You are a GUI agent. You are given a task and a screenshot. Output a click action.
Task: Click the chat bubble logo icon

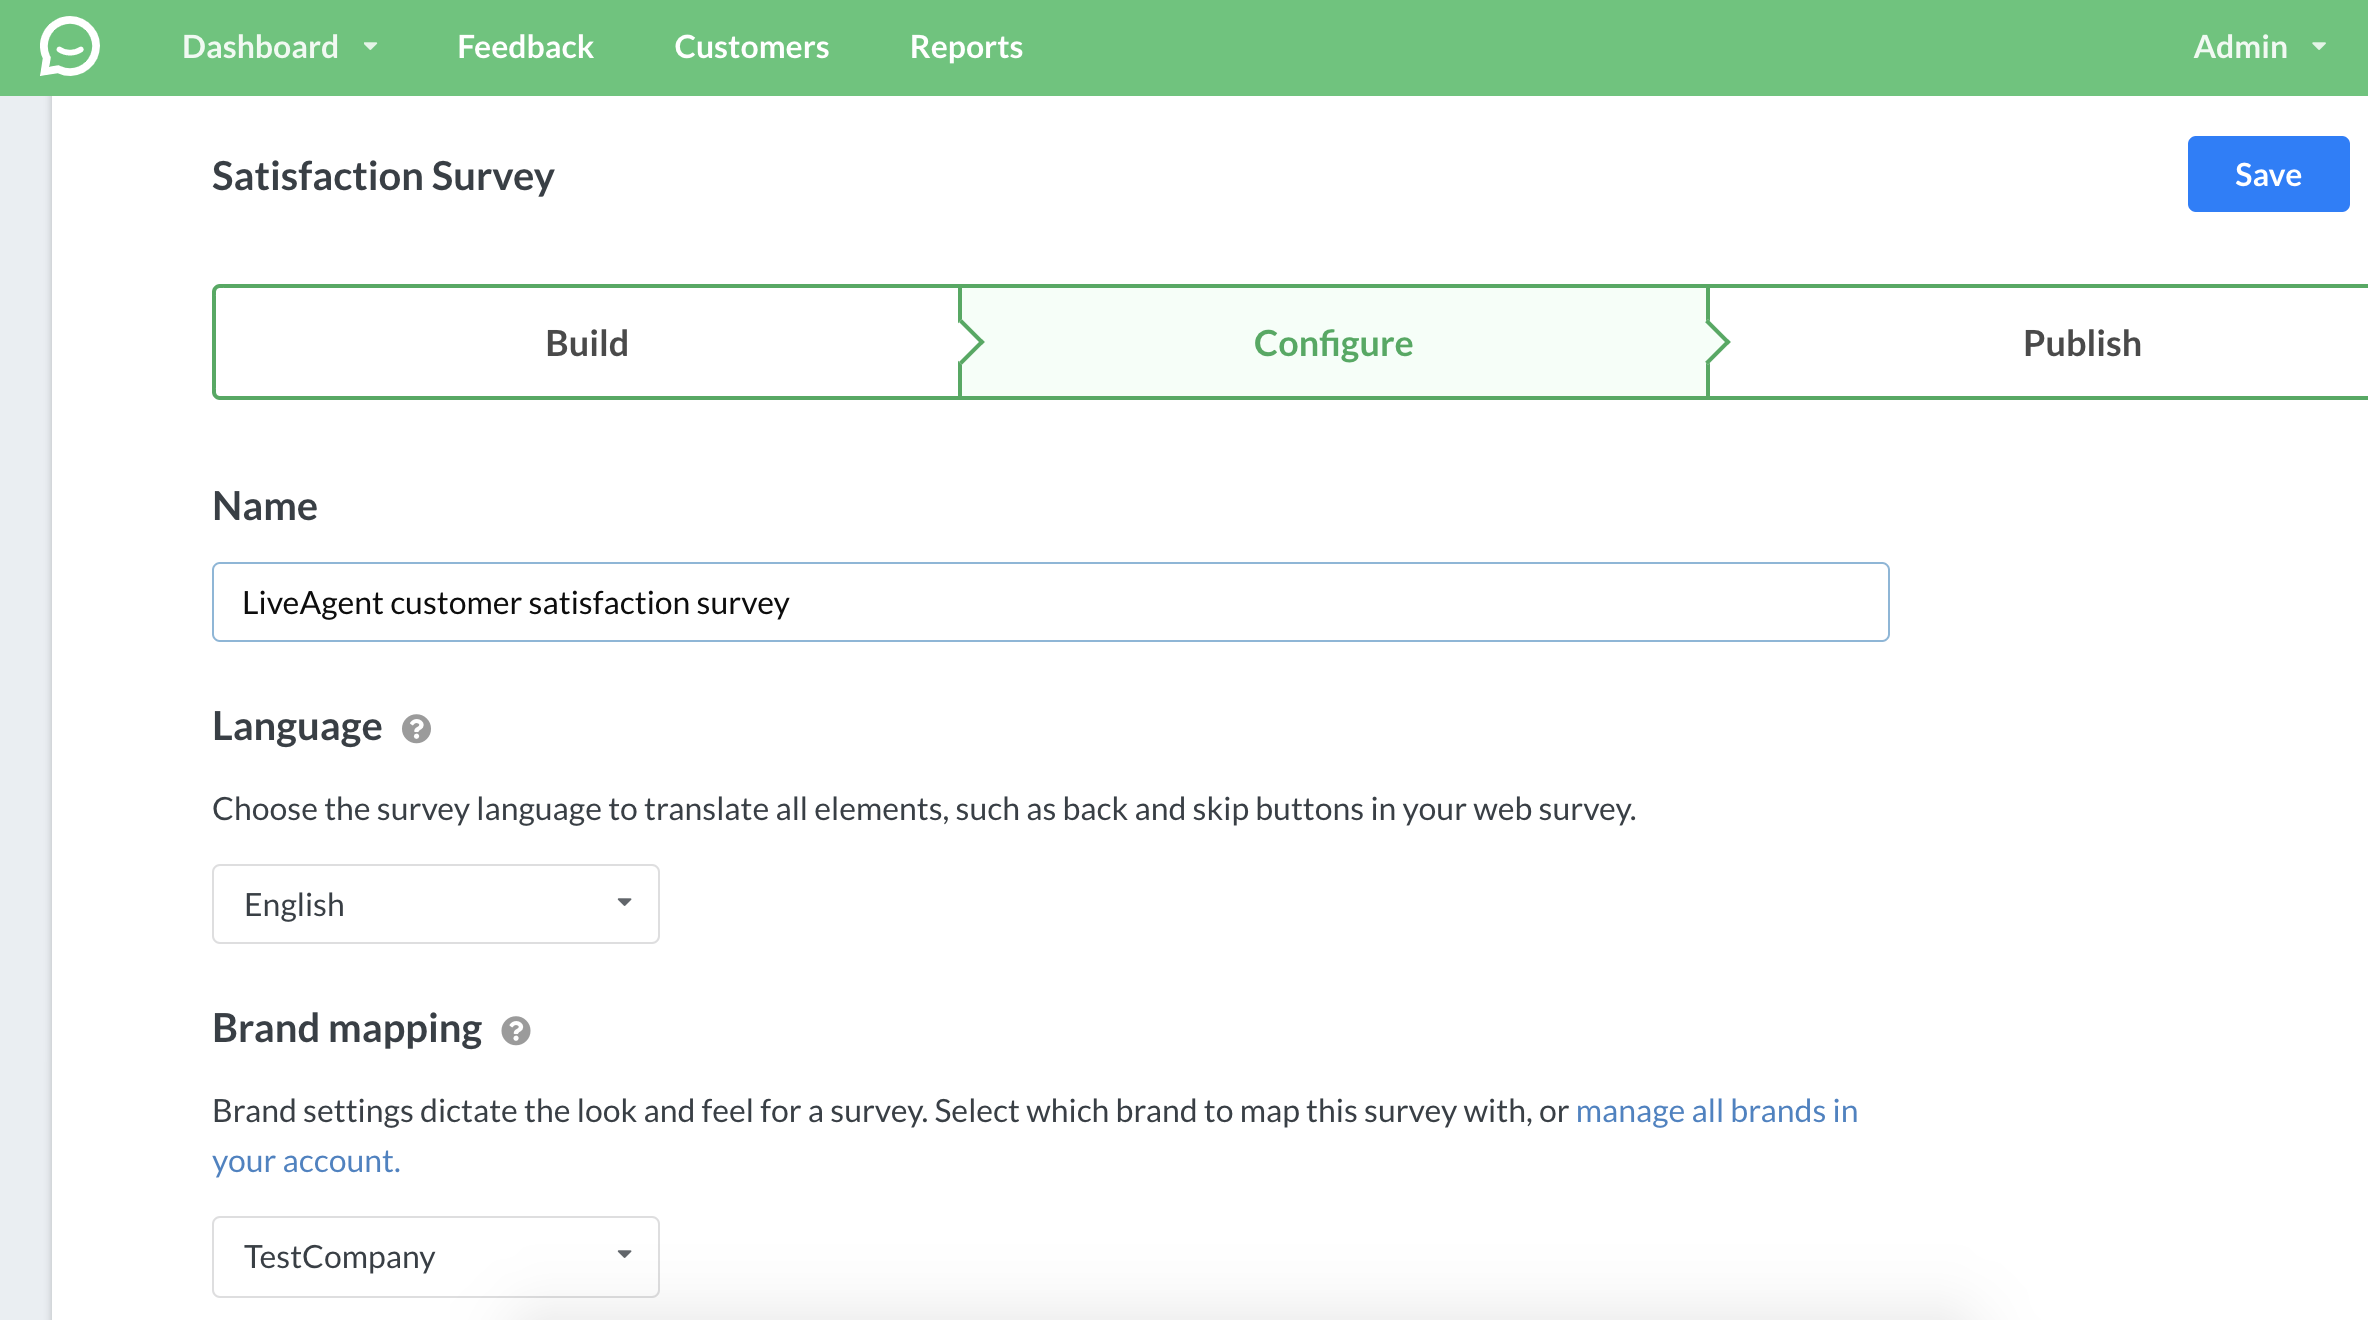[69, 46]
